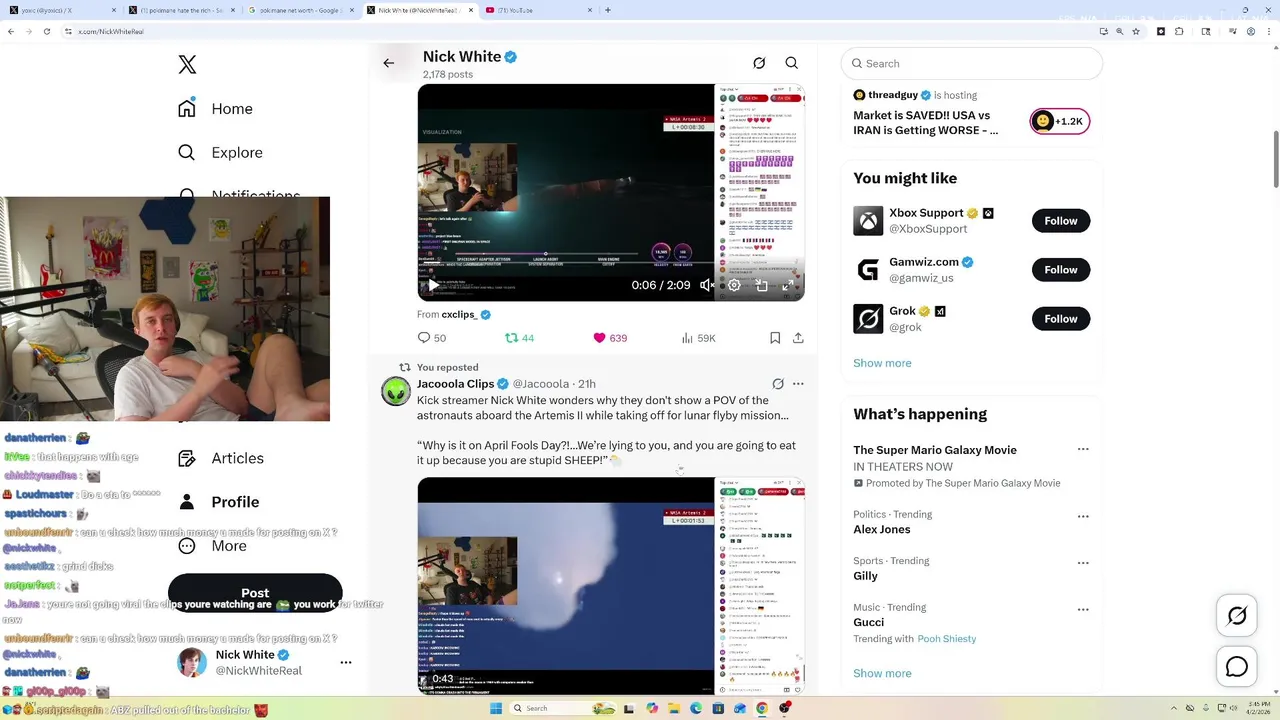
Task: Search this profile's posts via magnifier icon
Action: pos(792,63)
